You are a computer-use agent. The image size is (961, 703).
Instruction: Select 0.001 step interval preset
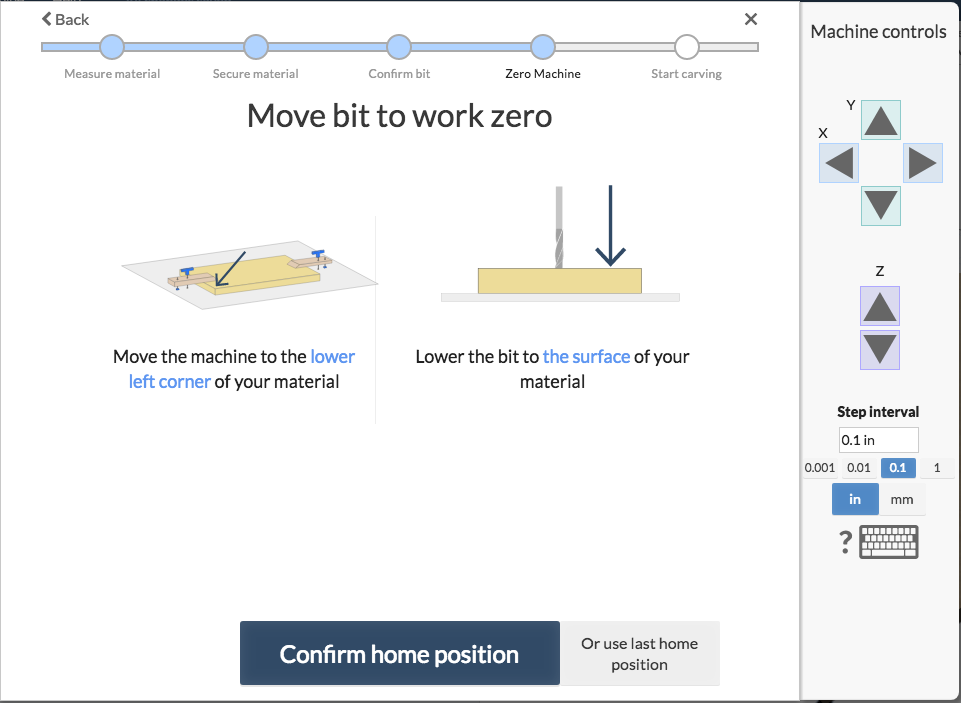[819, 468]
